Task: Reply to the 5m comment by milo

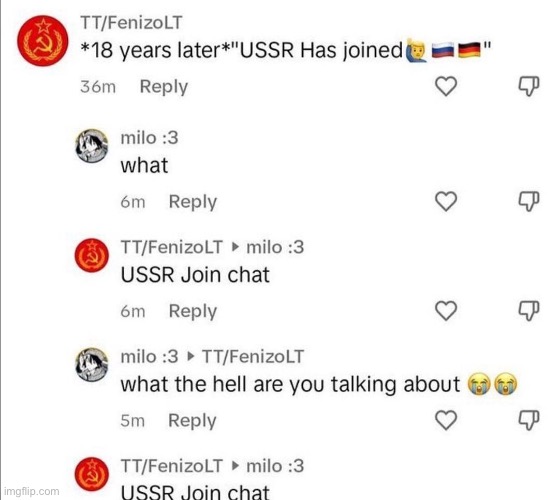Action: coord(192,421)
